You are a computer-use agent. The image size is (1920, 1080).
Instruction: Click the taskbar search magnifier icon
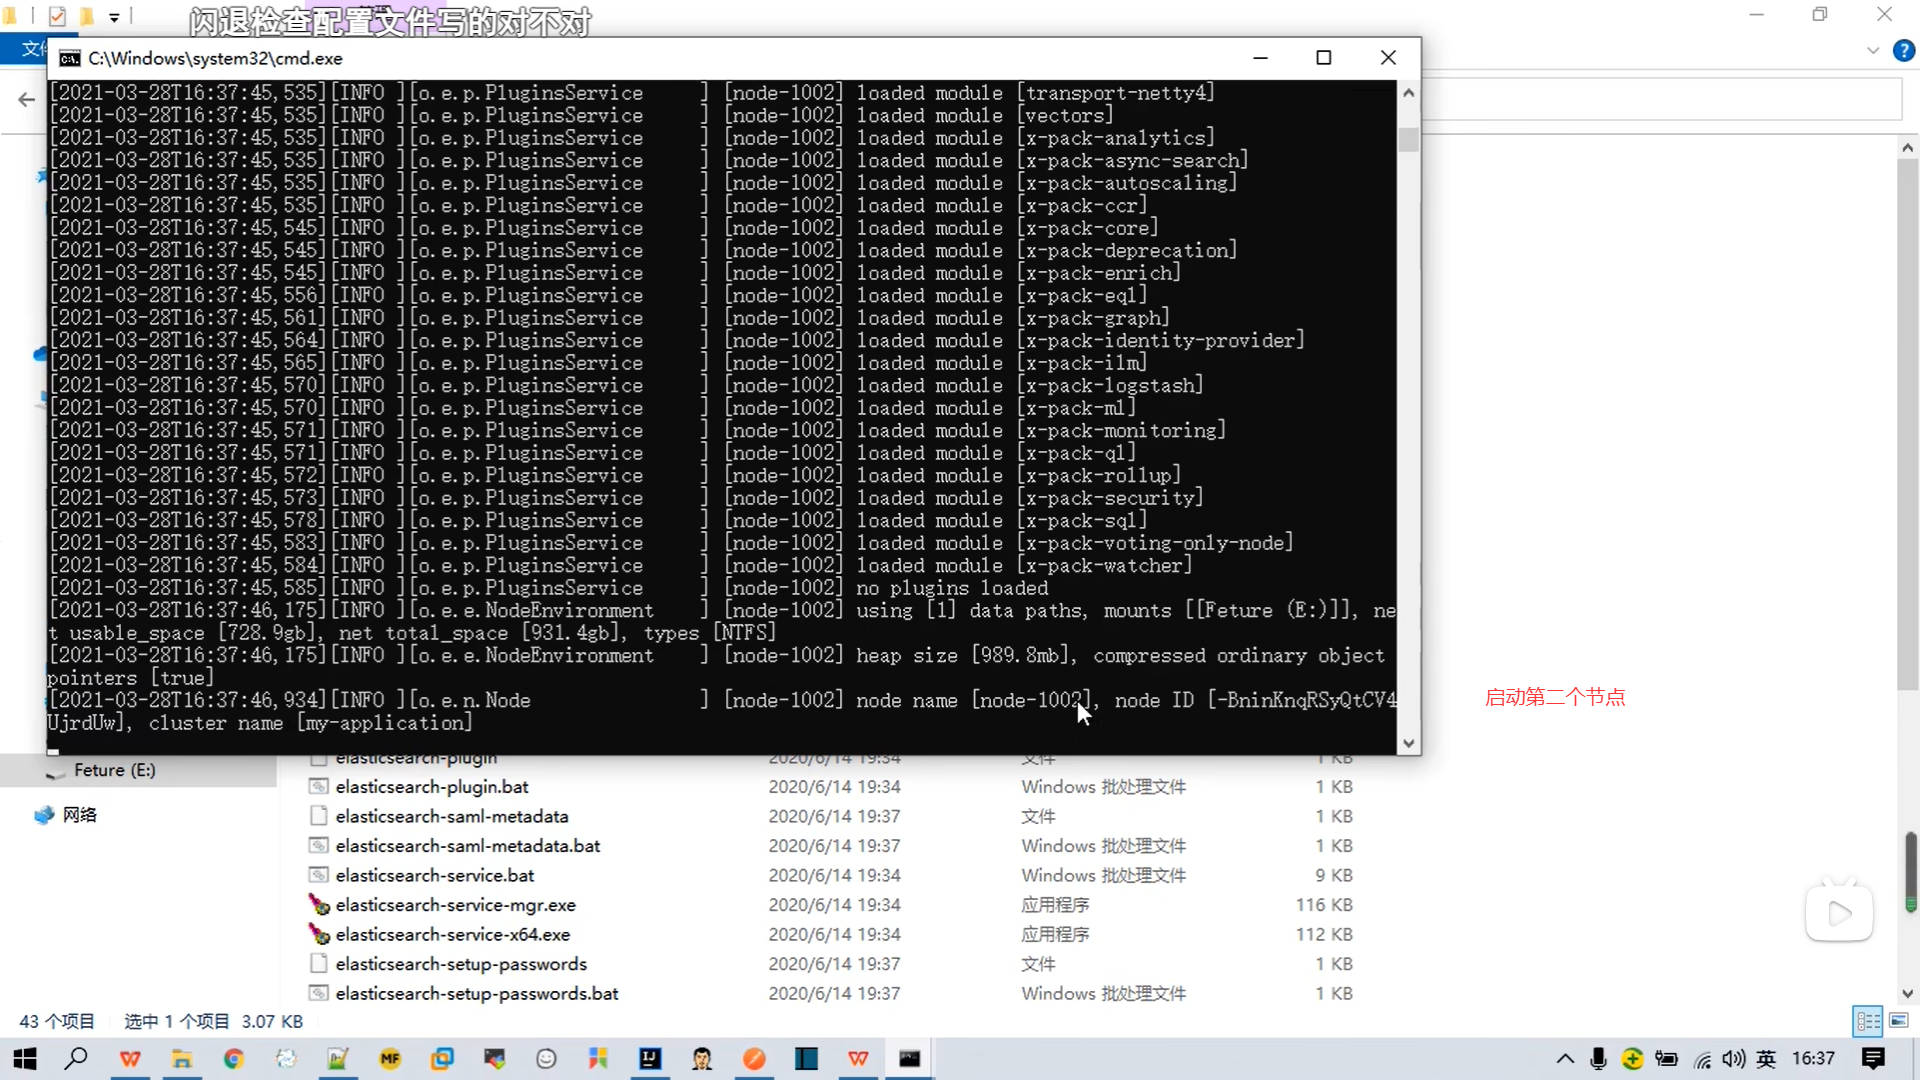76,1058
